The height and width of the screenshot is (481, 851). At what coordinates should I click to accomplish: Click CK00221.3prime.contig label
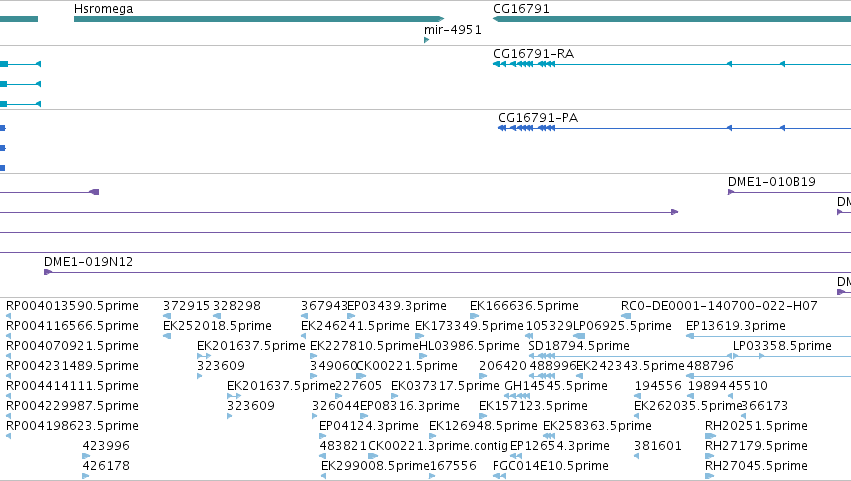[x=438, y=446]
